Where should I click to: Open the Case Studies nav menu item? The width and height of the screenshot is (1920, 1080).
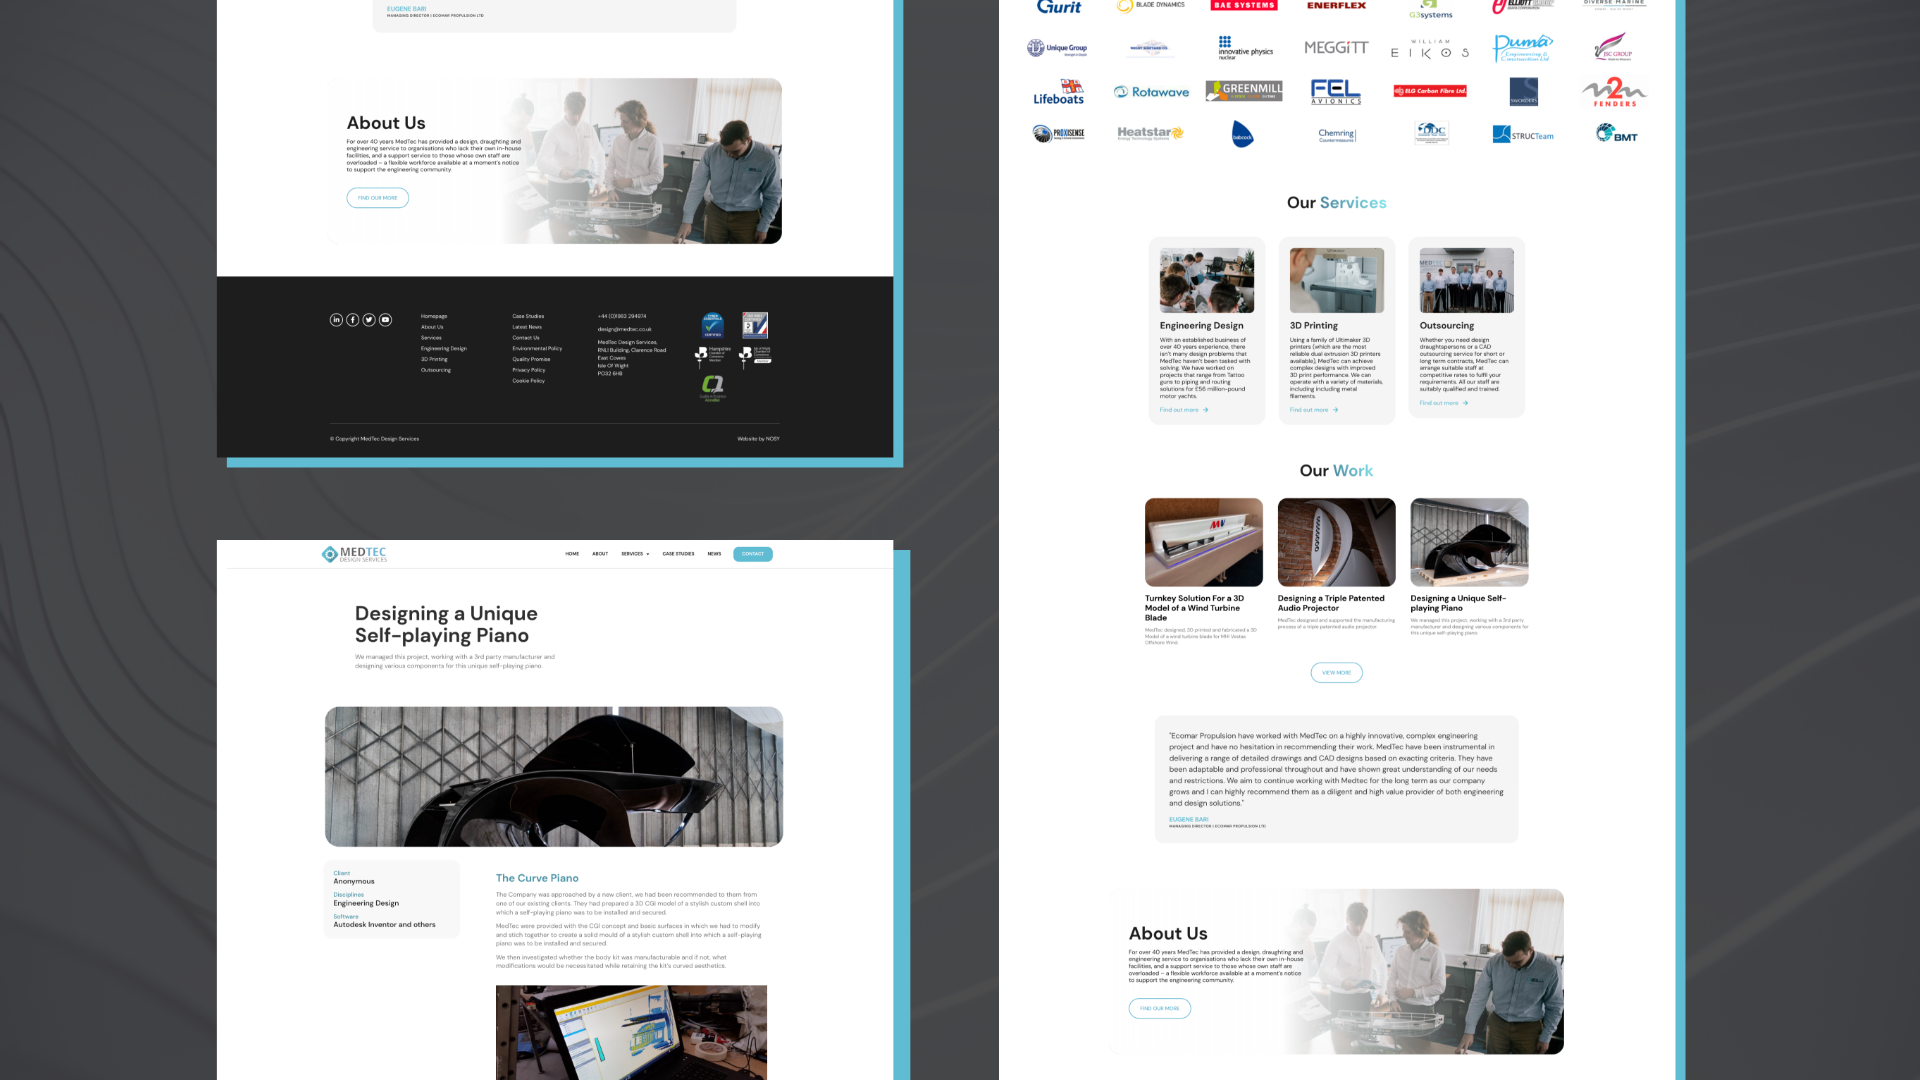[x=678, y=554]
